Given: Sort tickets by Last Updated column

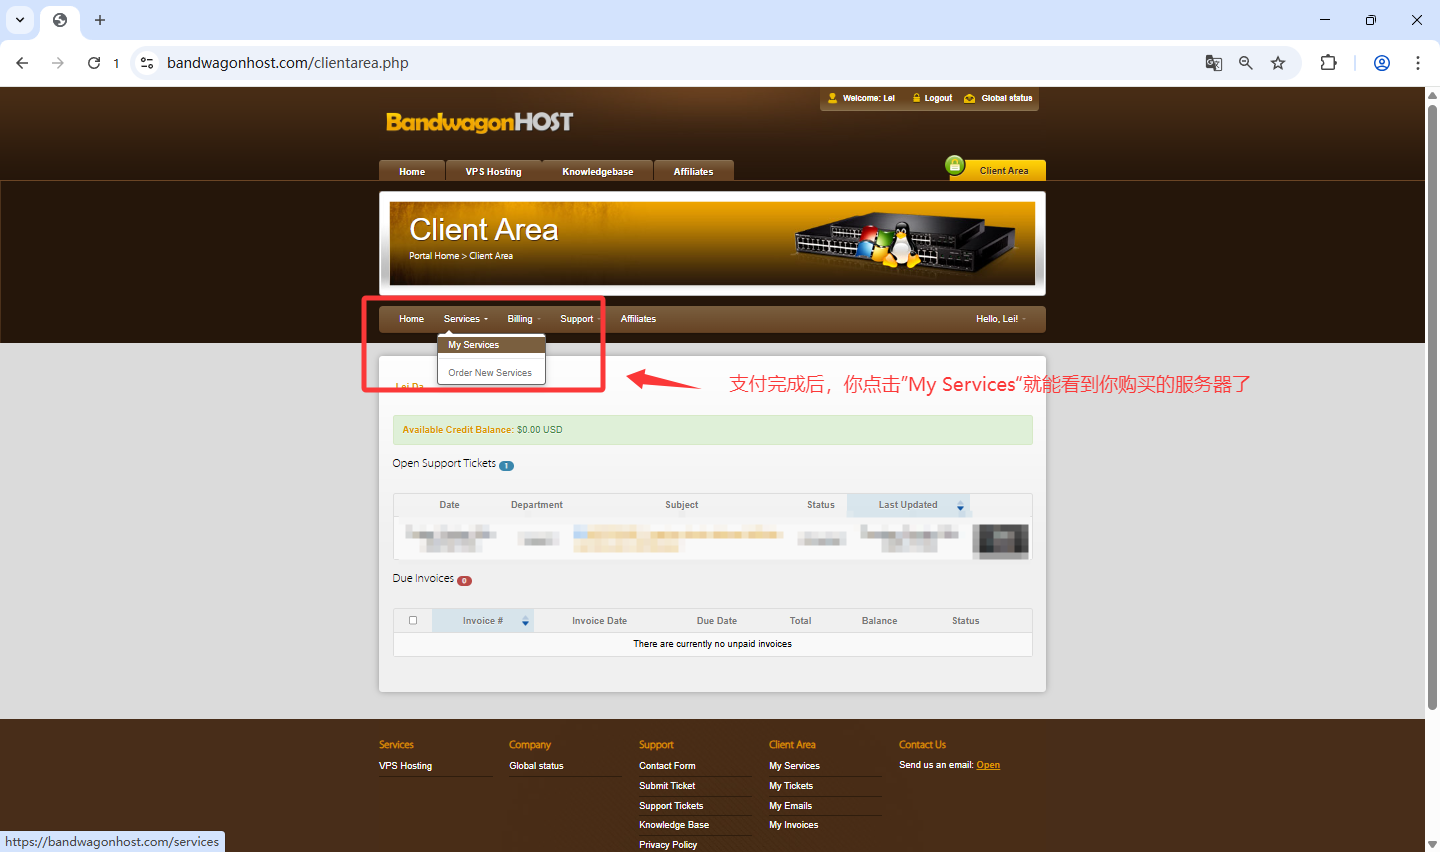Looking at the screenshot, I should click(x=908, y=505).
